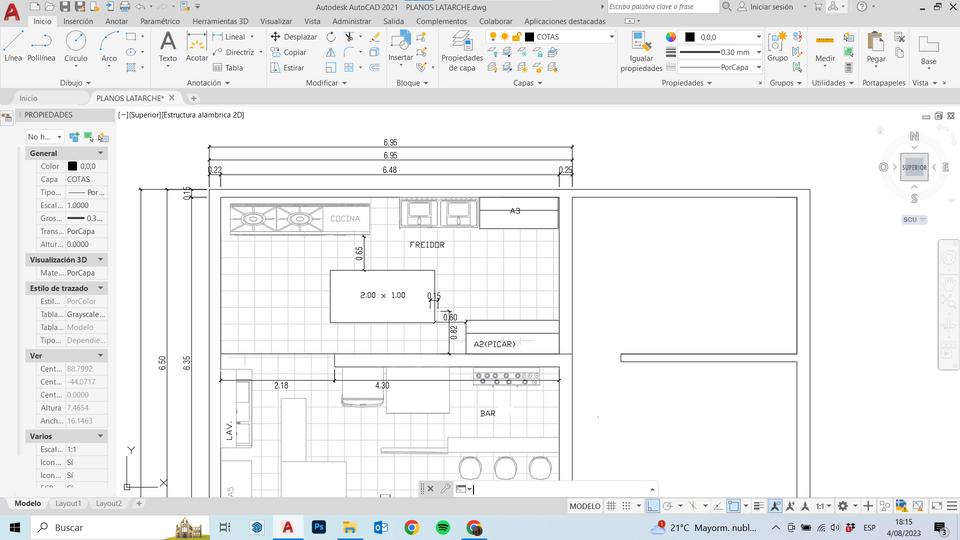Viewport: 960px width, 540px height.
Task: Click the MODELO status bar button
Action: [x=585, y=507]
